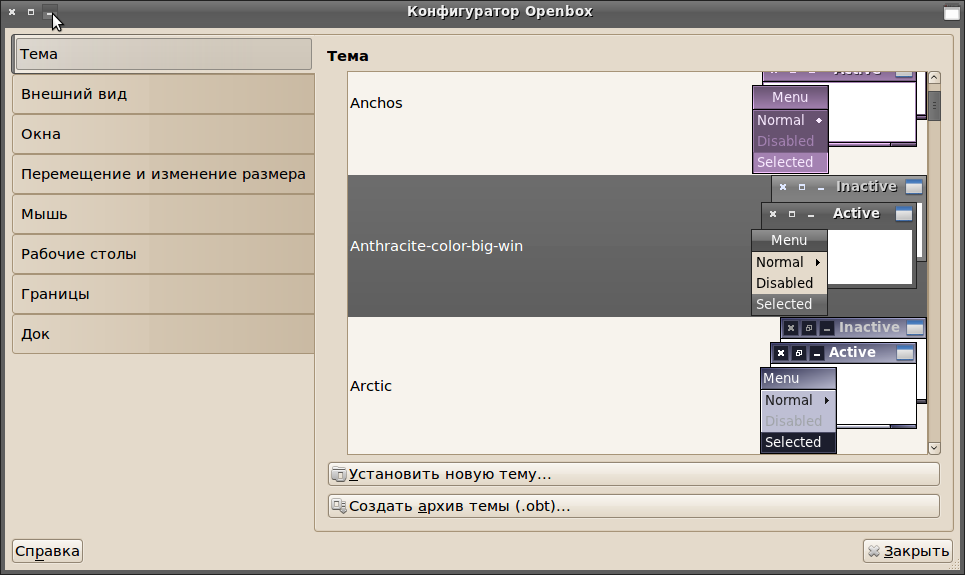Click the Закрыть button
This screenshot has height=575, width=965.
[x=908, y=551]
